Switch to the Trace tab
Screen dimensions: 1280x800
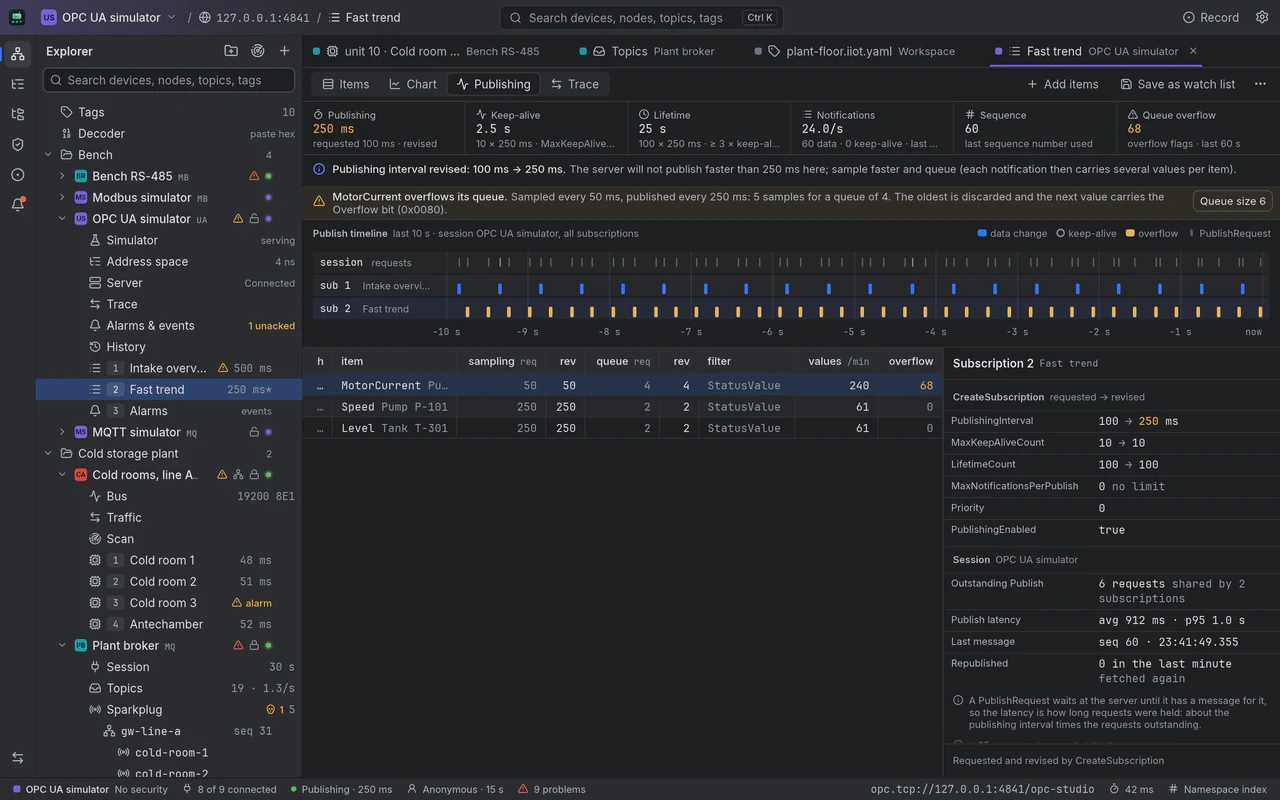coord(574,84)
